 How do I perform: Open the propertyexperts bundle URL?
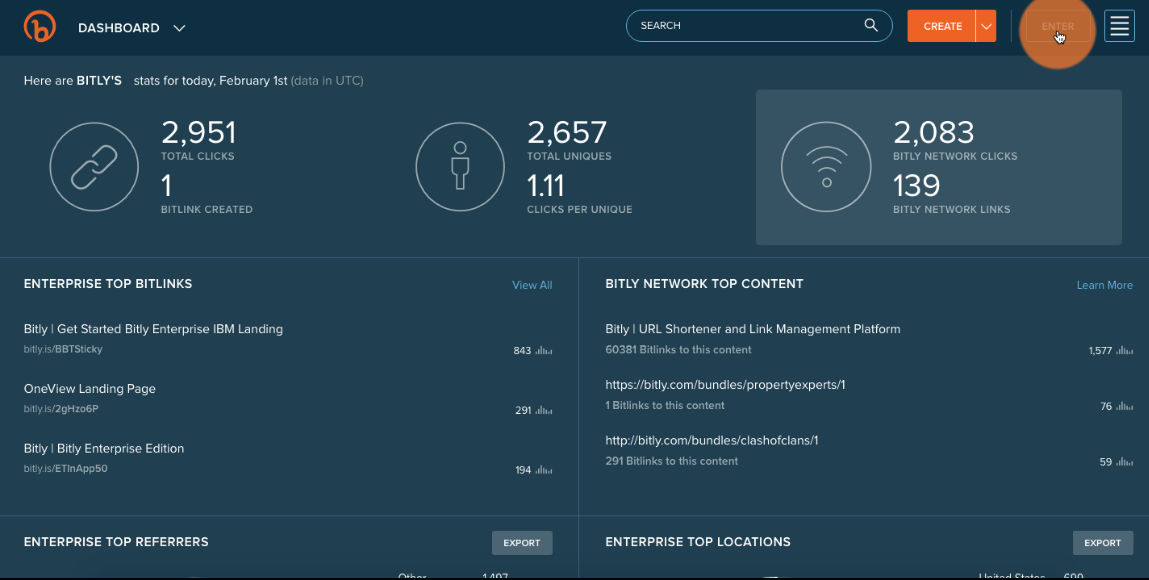(725, 384)
